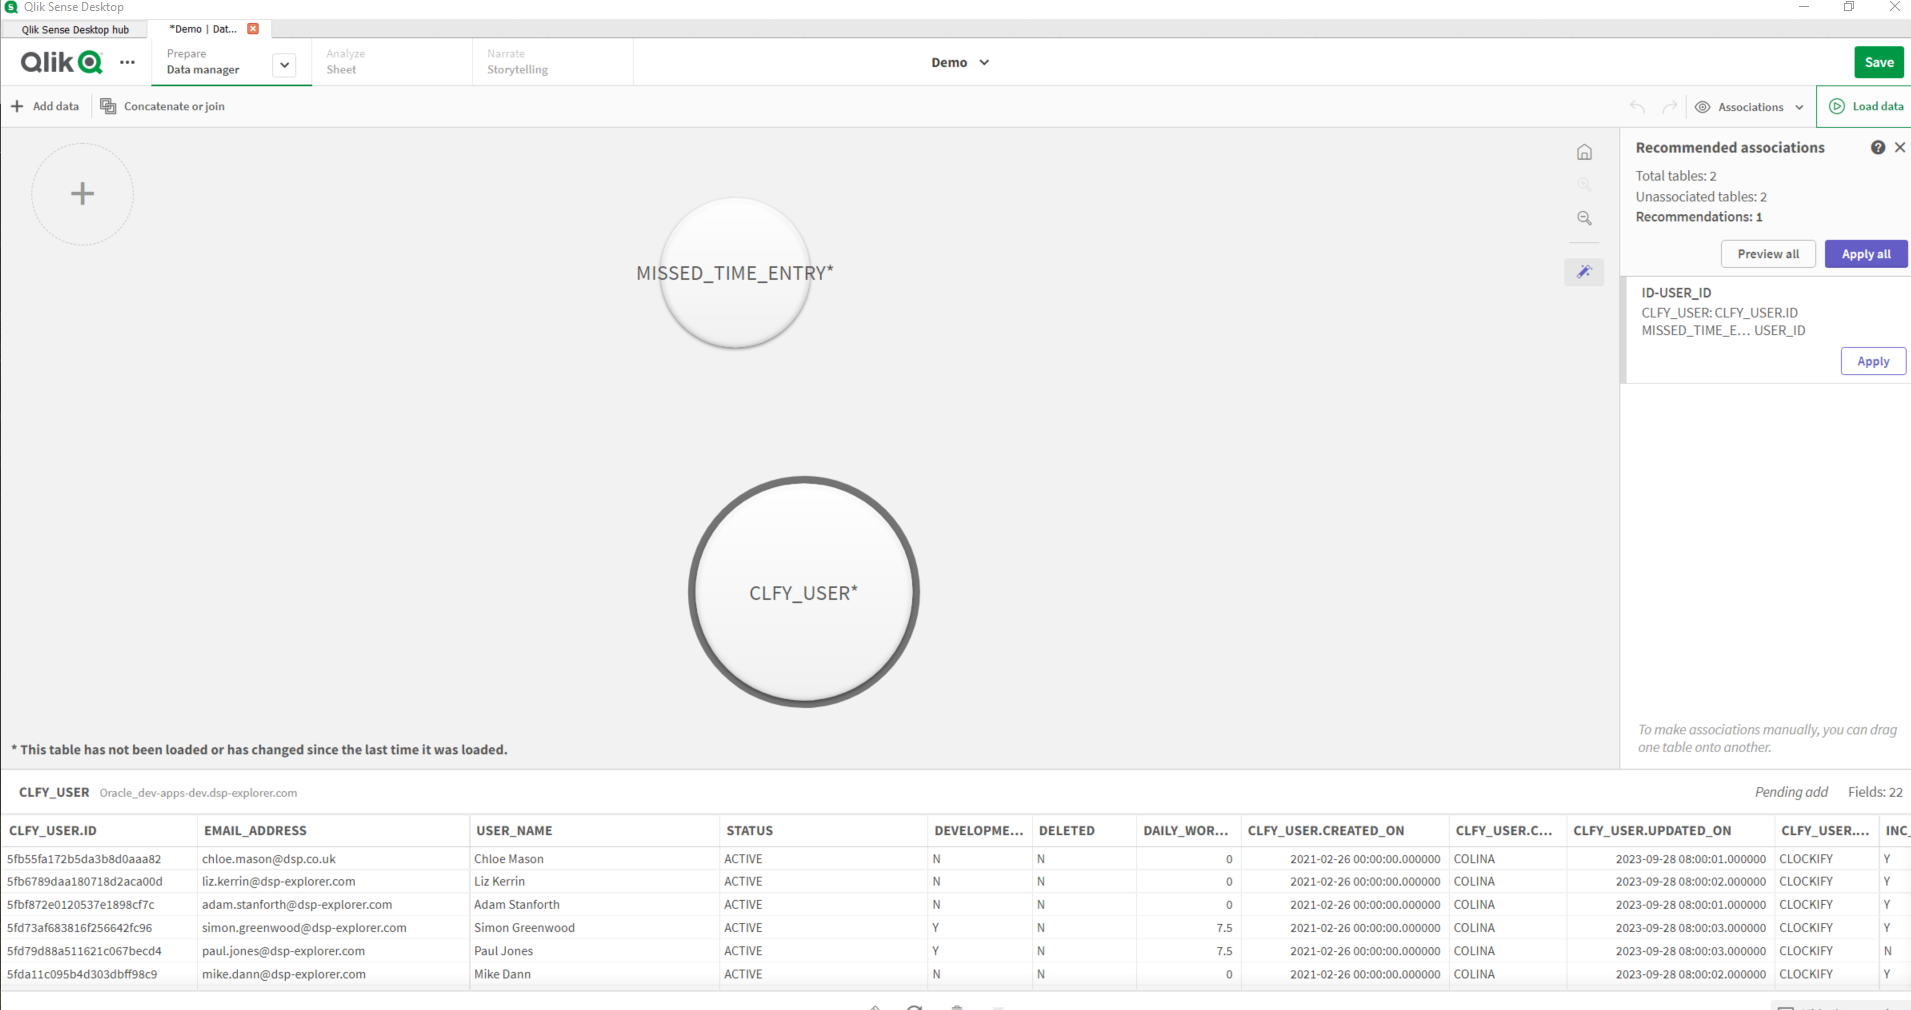
Task: Expand the Associations view dropdown arrow
Action: click(1799, 107)
